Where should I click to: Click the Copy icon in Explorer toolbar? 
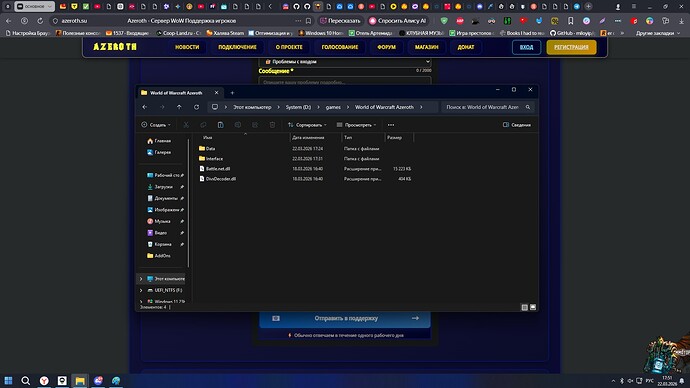click(203, 125)
